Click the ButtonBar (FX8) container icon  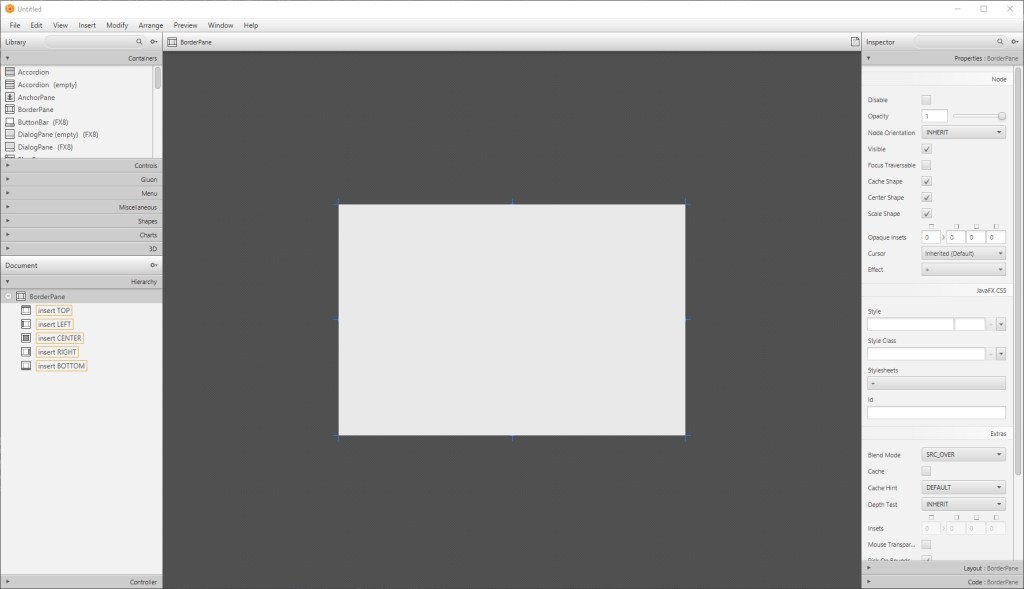[x=10, y=122]
